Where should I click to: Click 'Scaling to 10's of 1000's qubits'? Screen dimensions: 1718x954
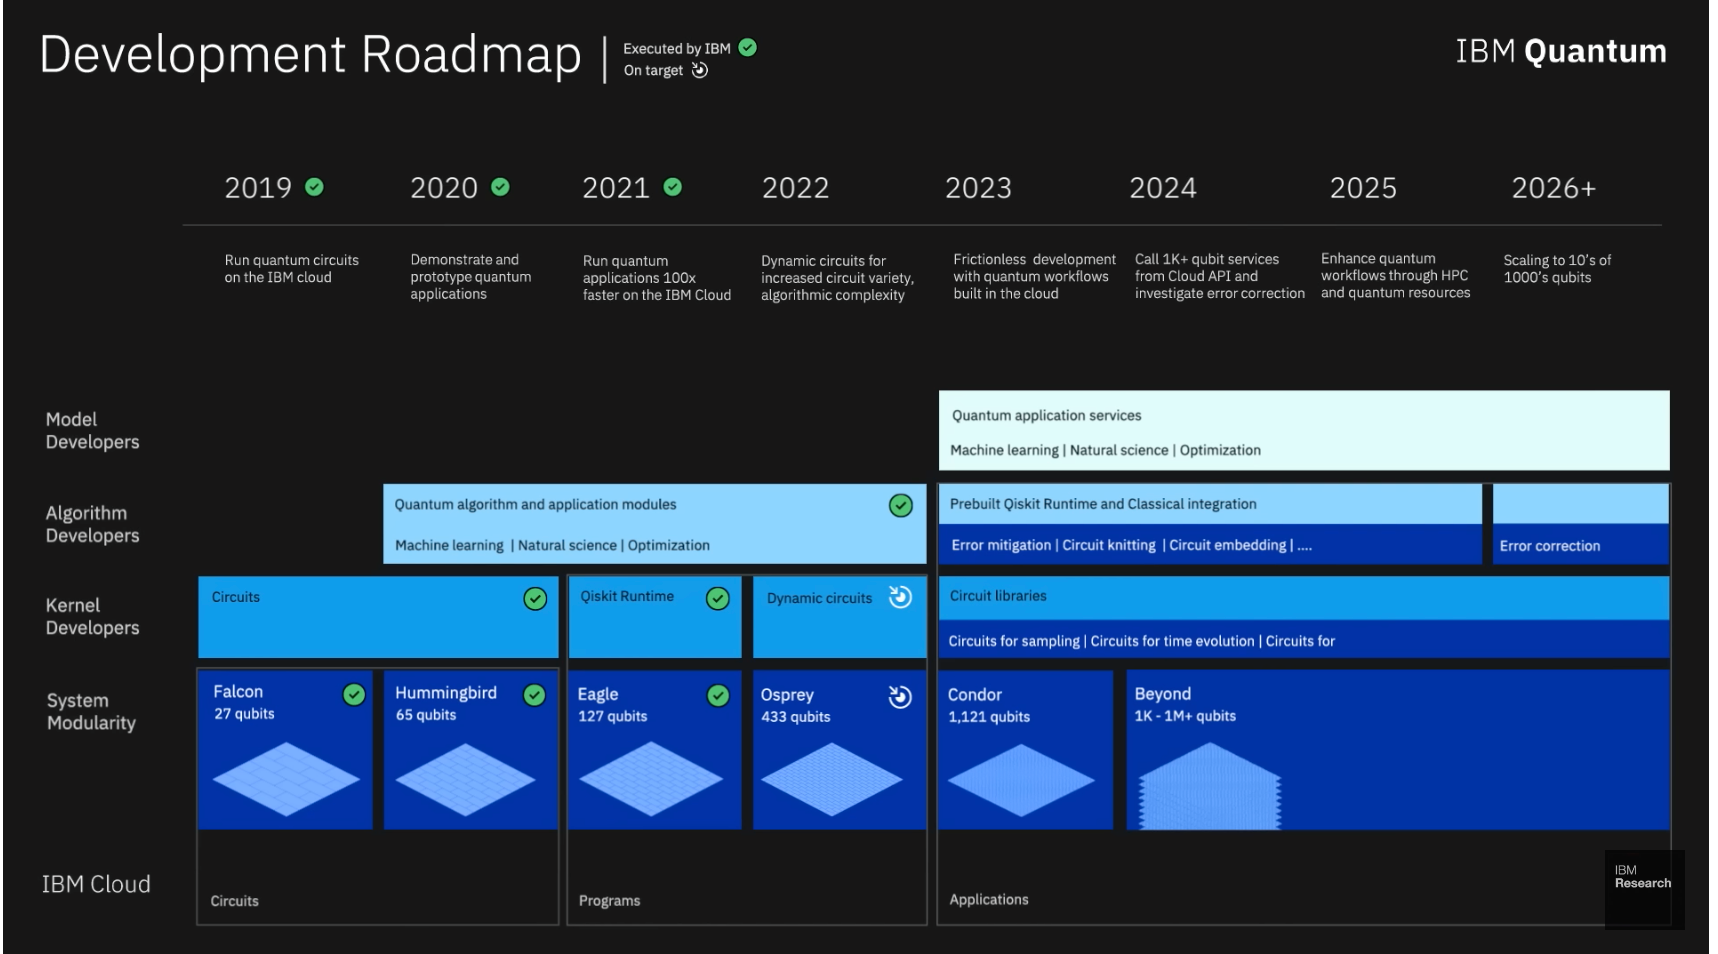click(x=1557, y=268)
